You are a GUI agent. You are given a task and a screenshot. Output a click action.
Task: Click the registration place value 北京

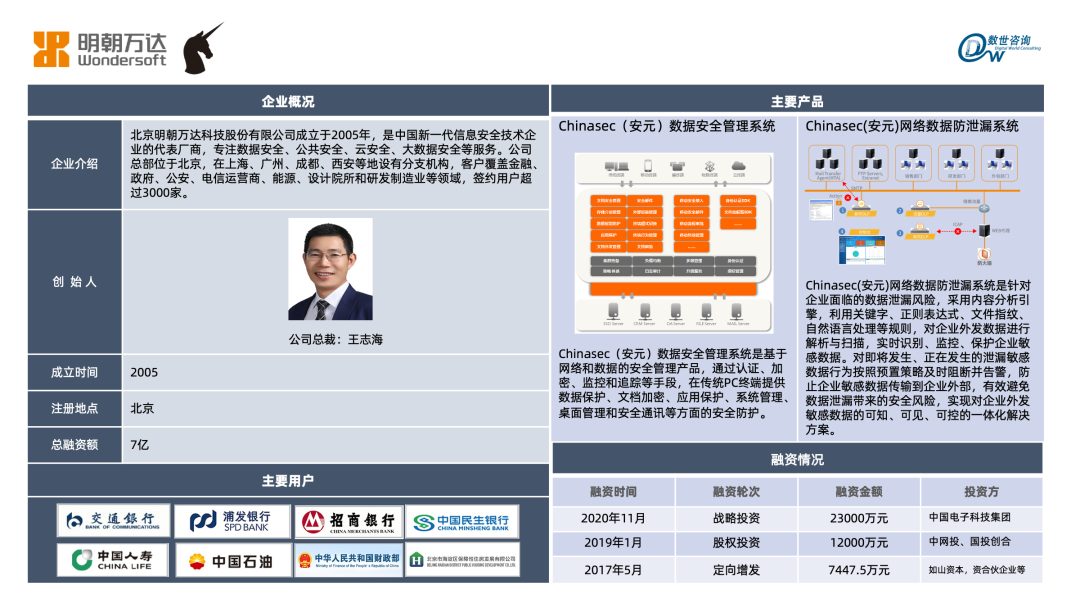[x=142, y=408]
